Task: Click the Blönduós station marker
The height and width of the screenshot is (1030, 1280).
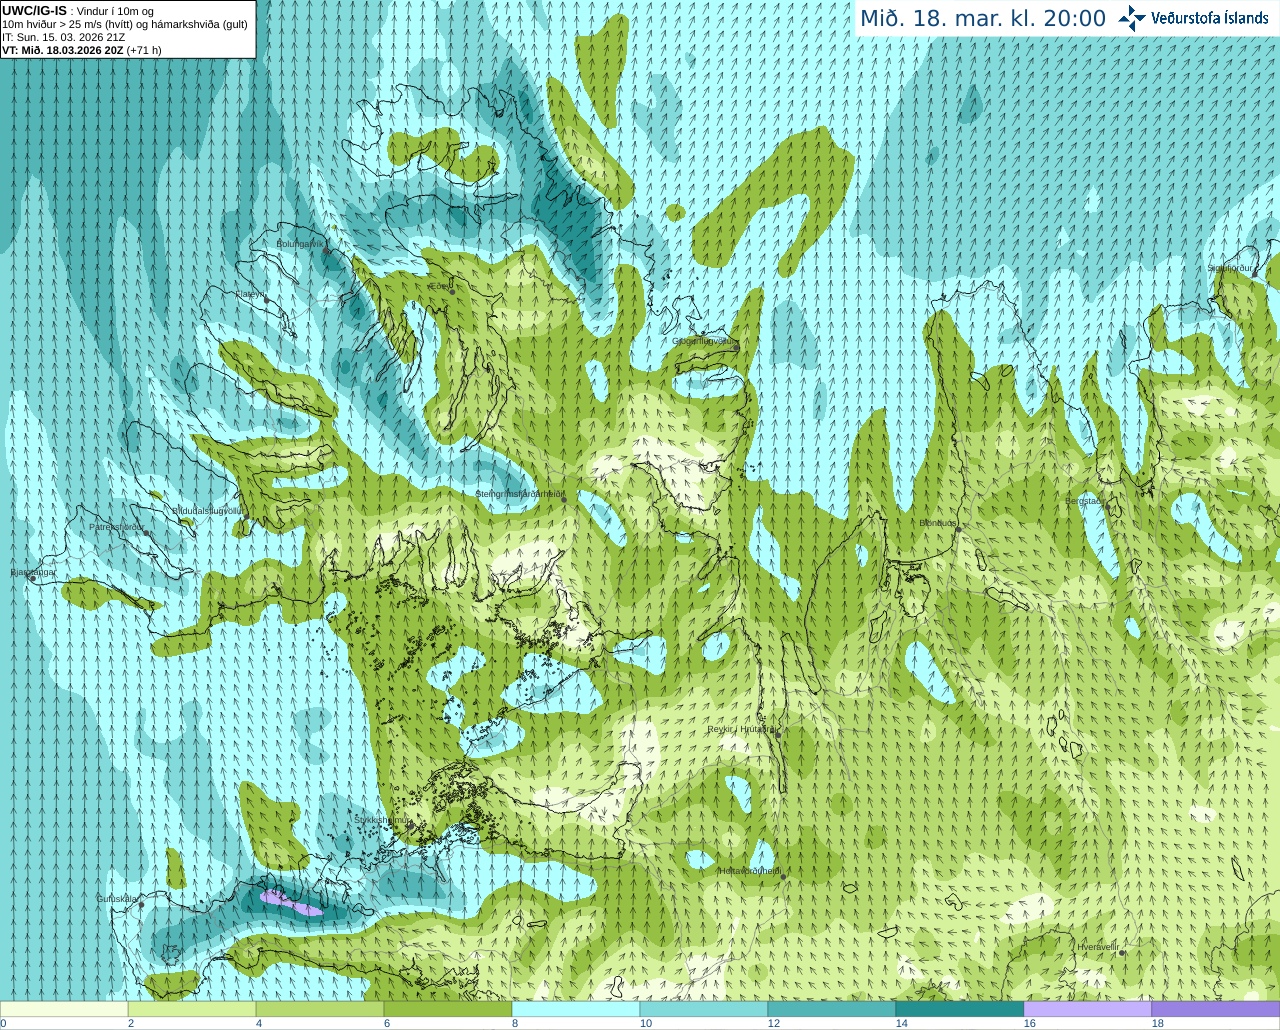Action: click(x=958, y=530)
